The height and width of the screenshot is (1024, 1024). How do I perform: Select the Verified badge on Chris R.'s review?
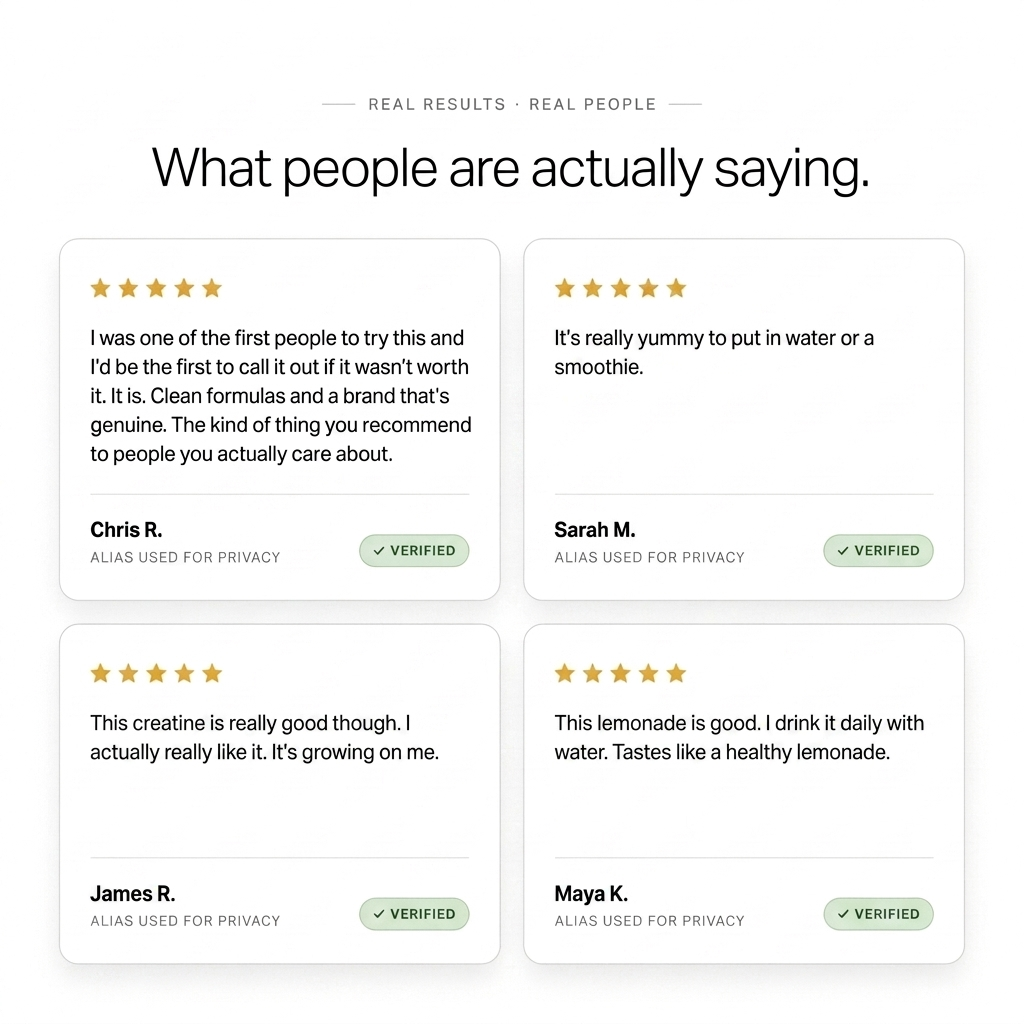pos(414,551)
